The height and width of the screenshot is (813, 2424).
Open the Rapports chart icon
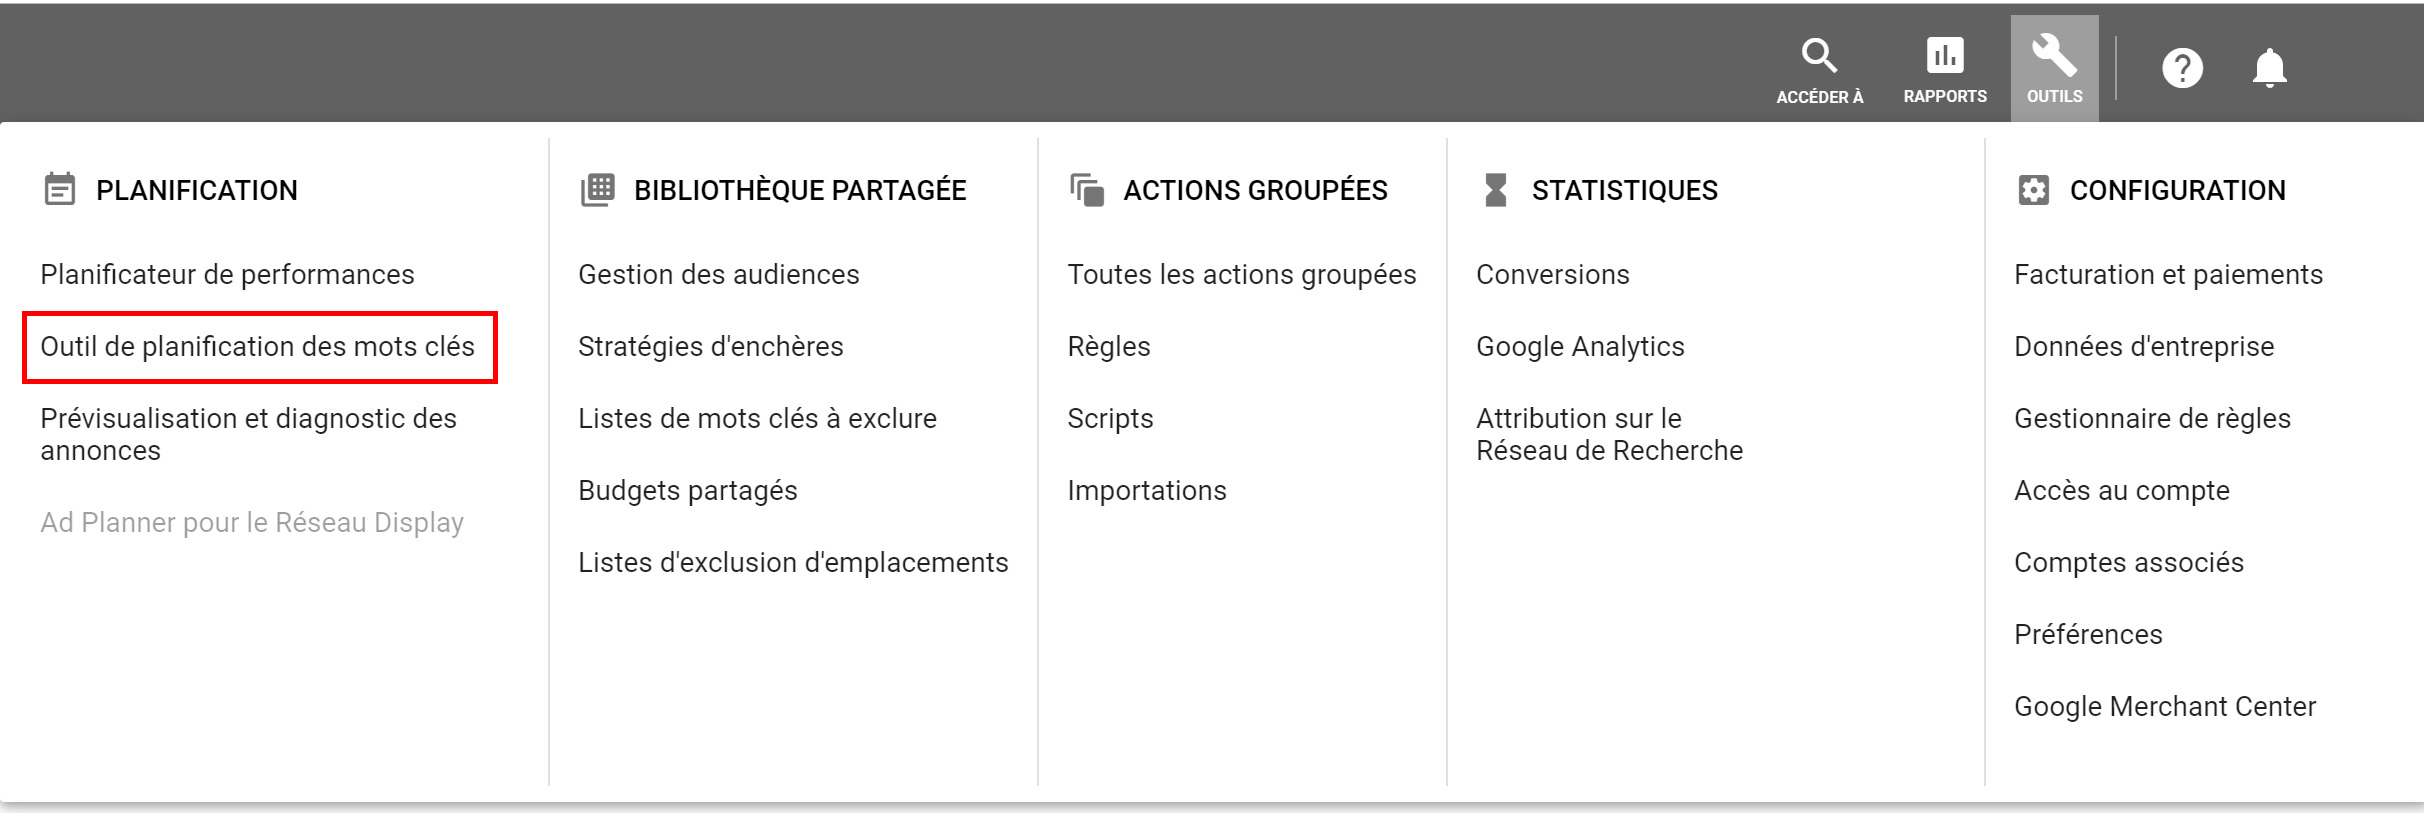tap(1945, 55)
